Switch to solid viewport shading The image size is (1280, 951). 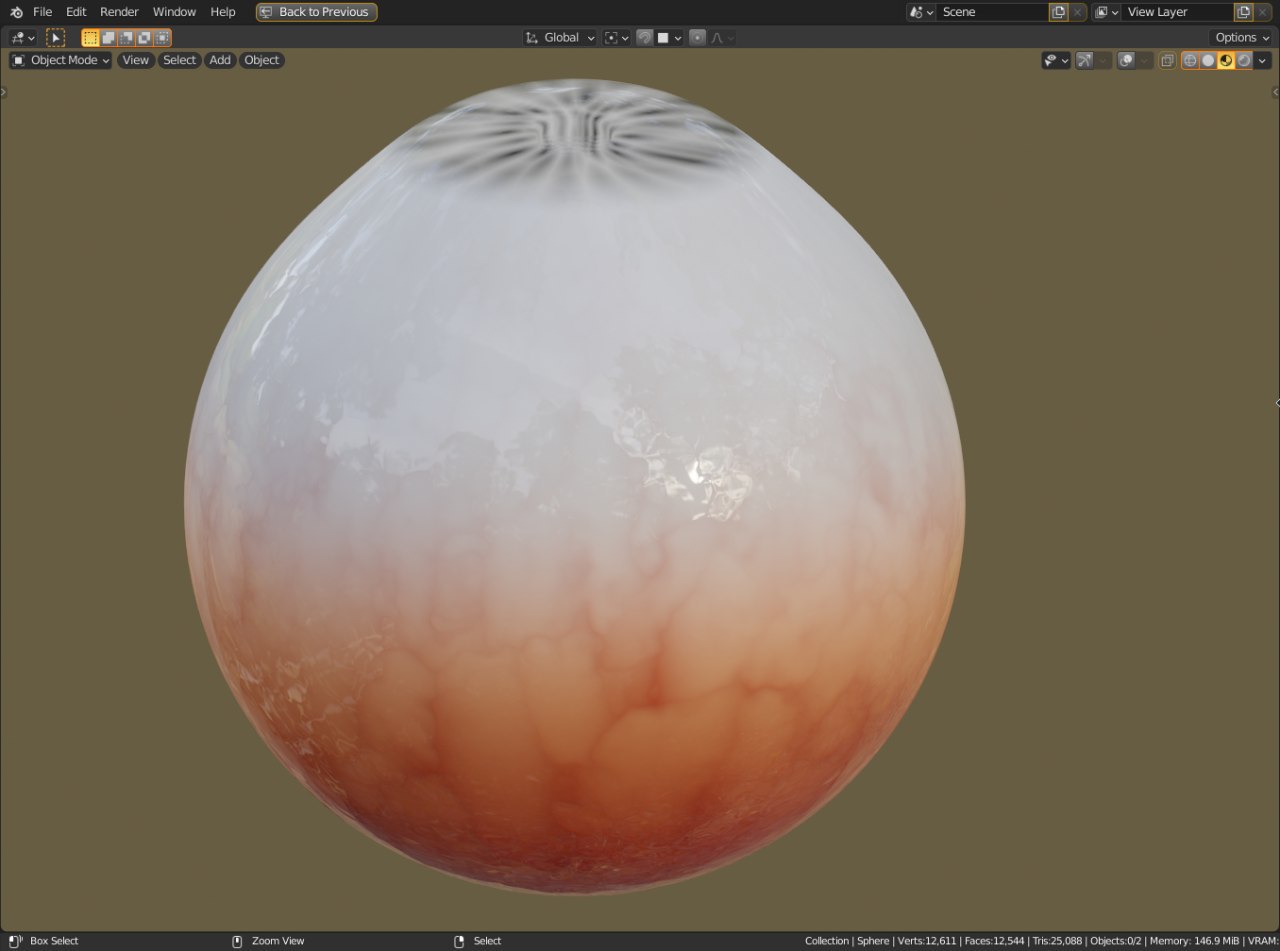coord(1208,60)
